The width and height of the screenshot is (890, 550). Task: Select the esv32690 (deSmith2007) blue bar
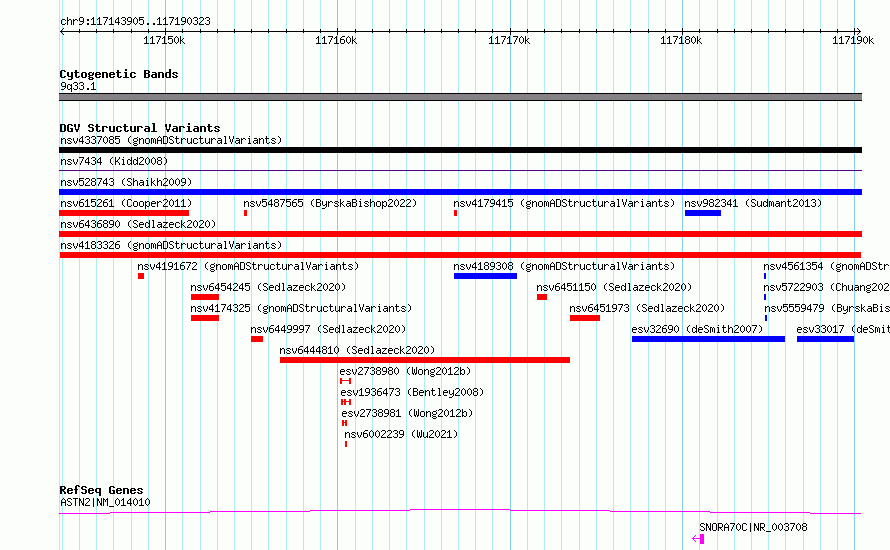coord(708,339)
